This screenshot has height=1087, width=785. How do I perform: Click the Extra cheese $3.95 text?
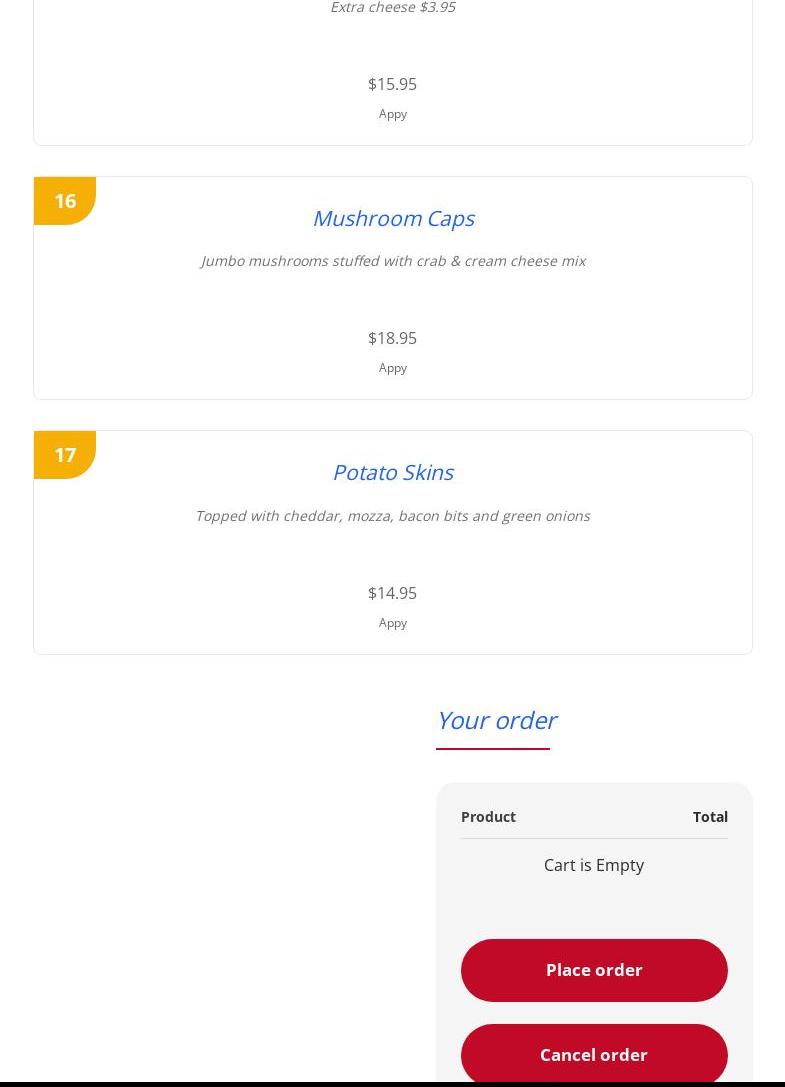click(x=393, y=8)
